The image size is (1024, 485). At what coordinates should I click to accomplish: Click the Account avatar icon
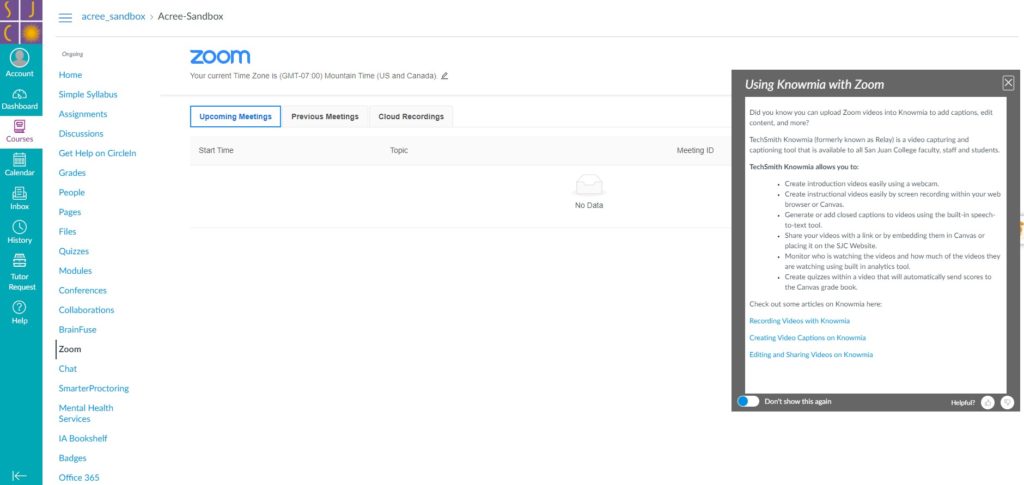click(20, 57)
